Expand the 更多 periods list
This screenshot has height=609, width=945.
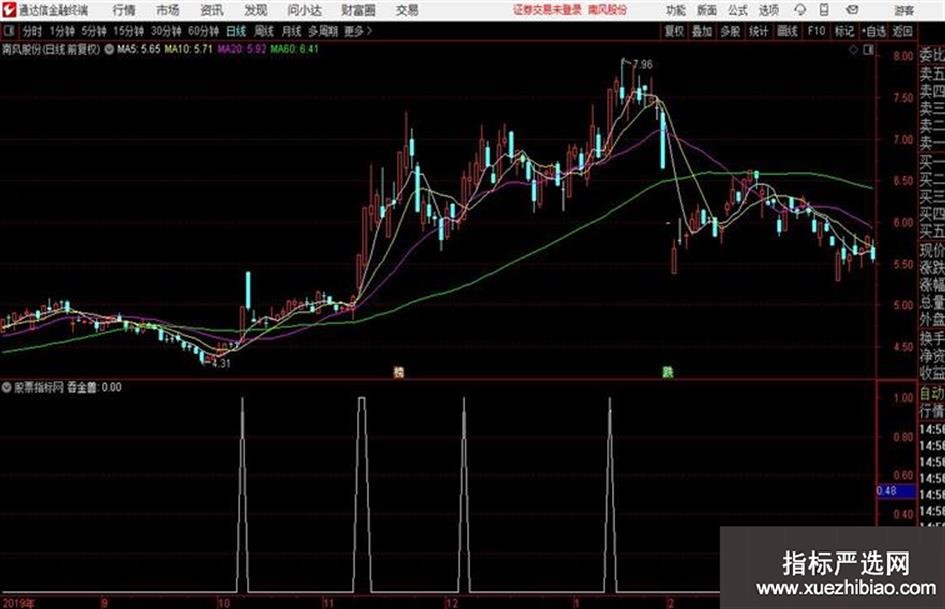click(x=358, y=31)
